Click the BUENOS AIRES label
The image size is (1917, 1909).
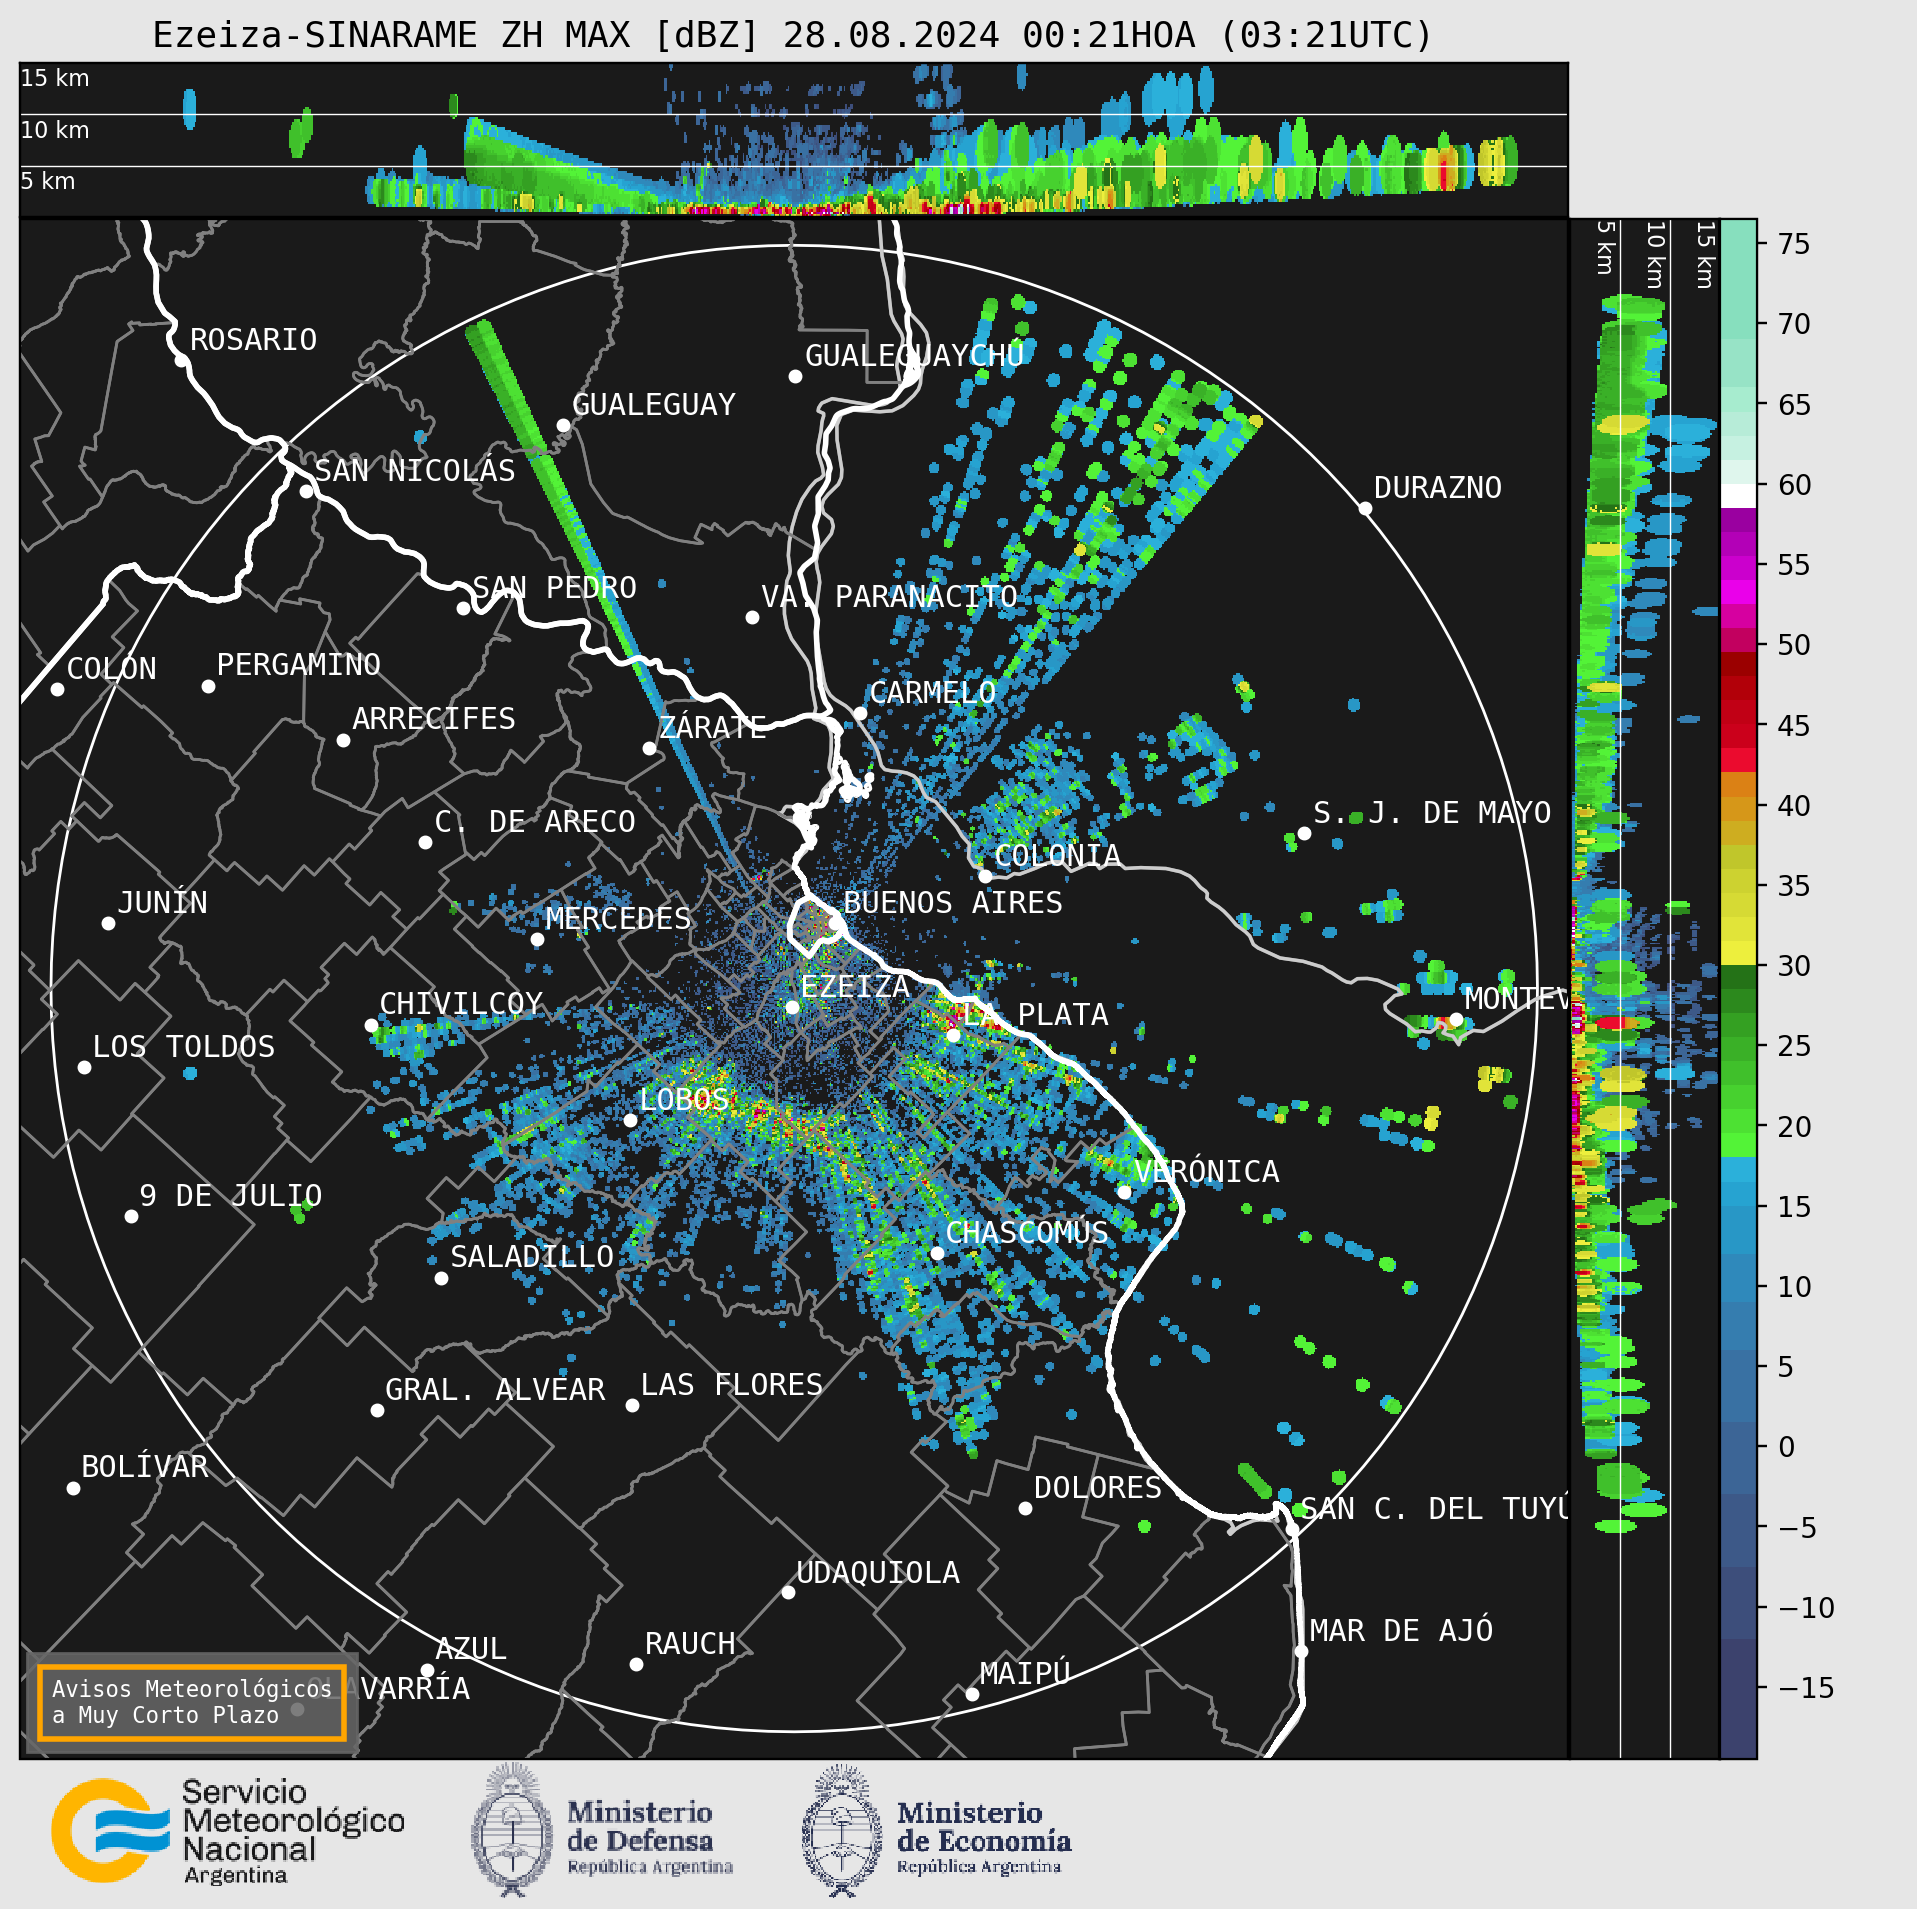pyautogui.click(x=952, y=903)
